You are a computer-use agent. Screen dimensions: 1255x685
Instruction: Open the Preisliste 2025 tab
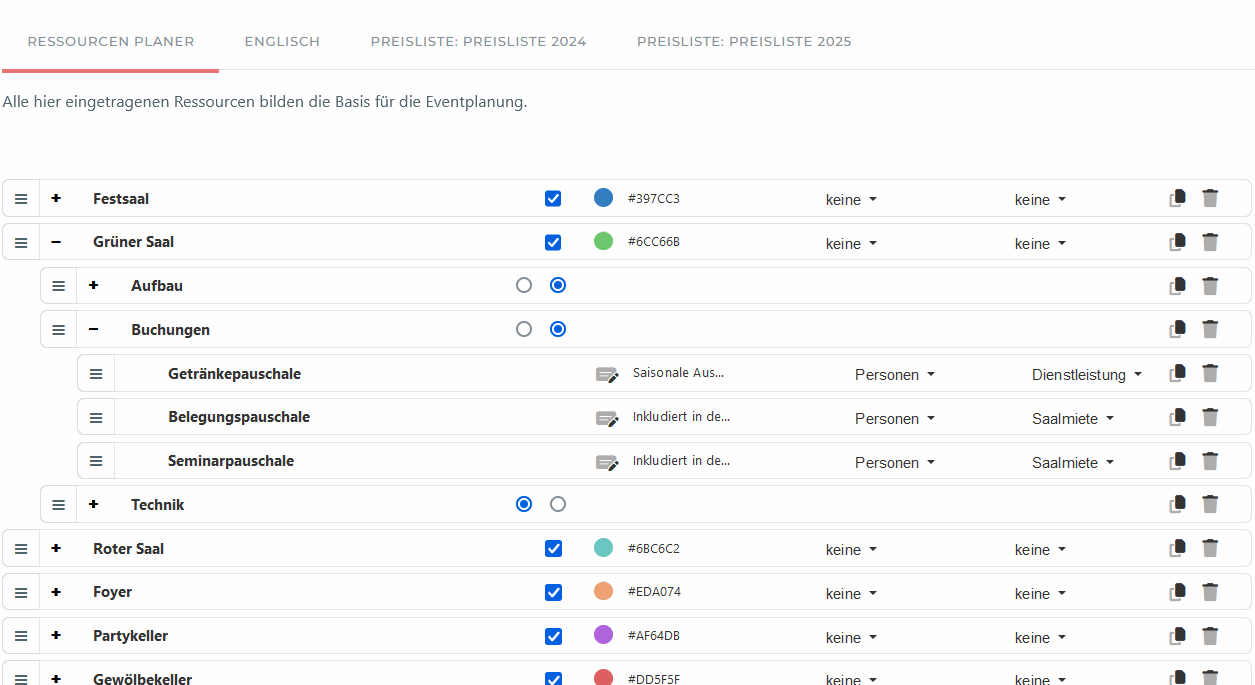pyautogui.click(x=744, y=42)
